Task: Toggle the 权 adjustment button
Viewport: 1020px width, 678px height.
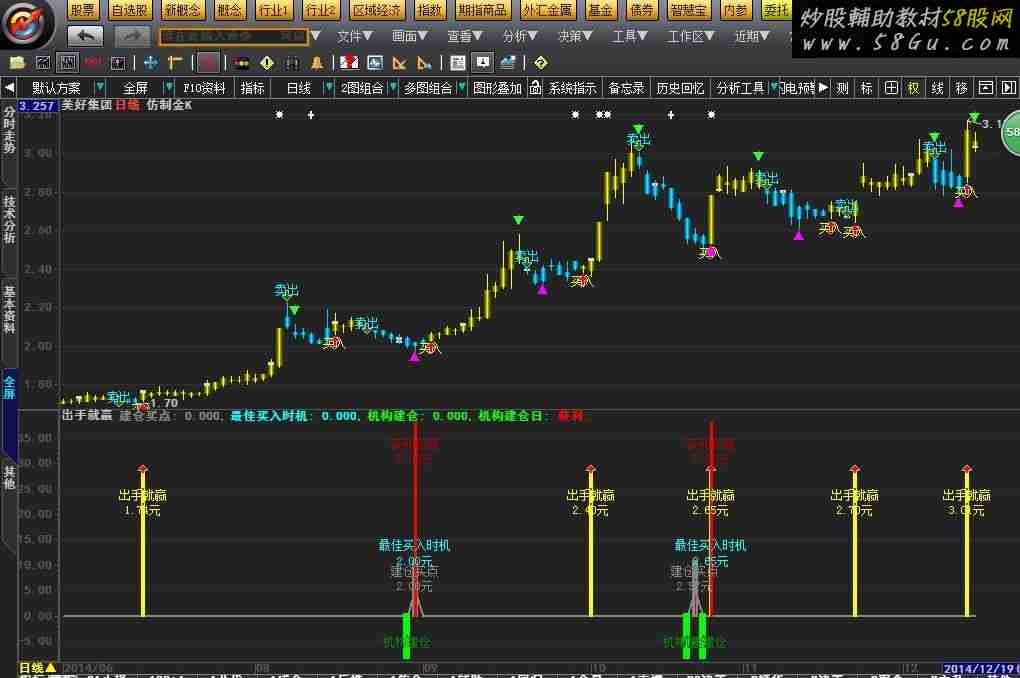Action: click(x=913, y=88)
